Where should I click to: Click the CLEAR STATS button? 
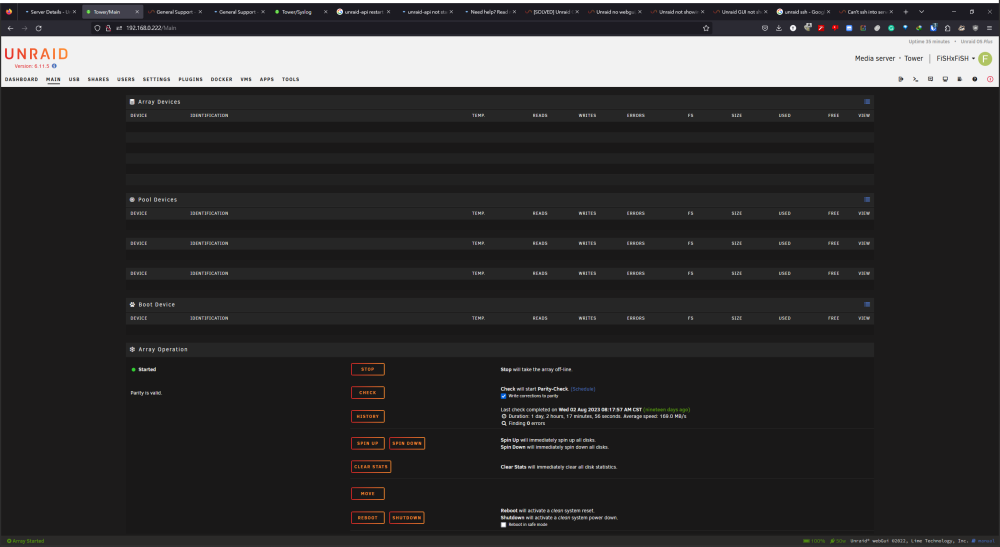[x=371, y=467]
